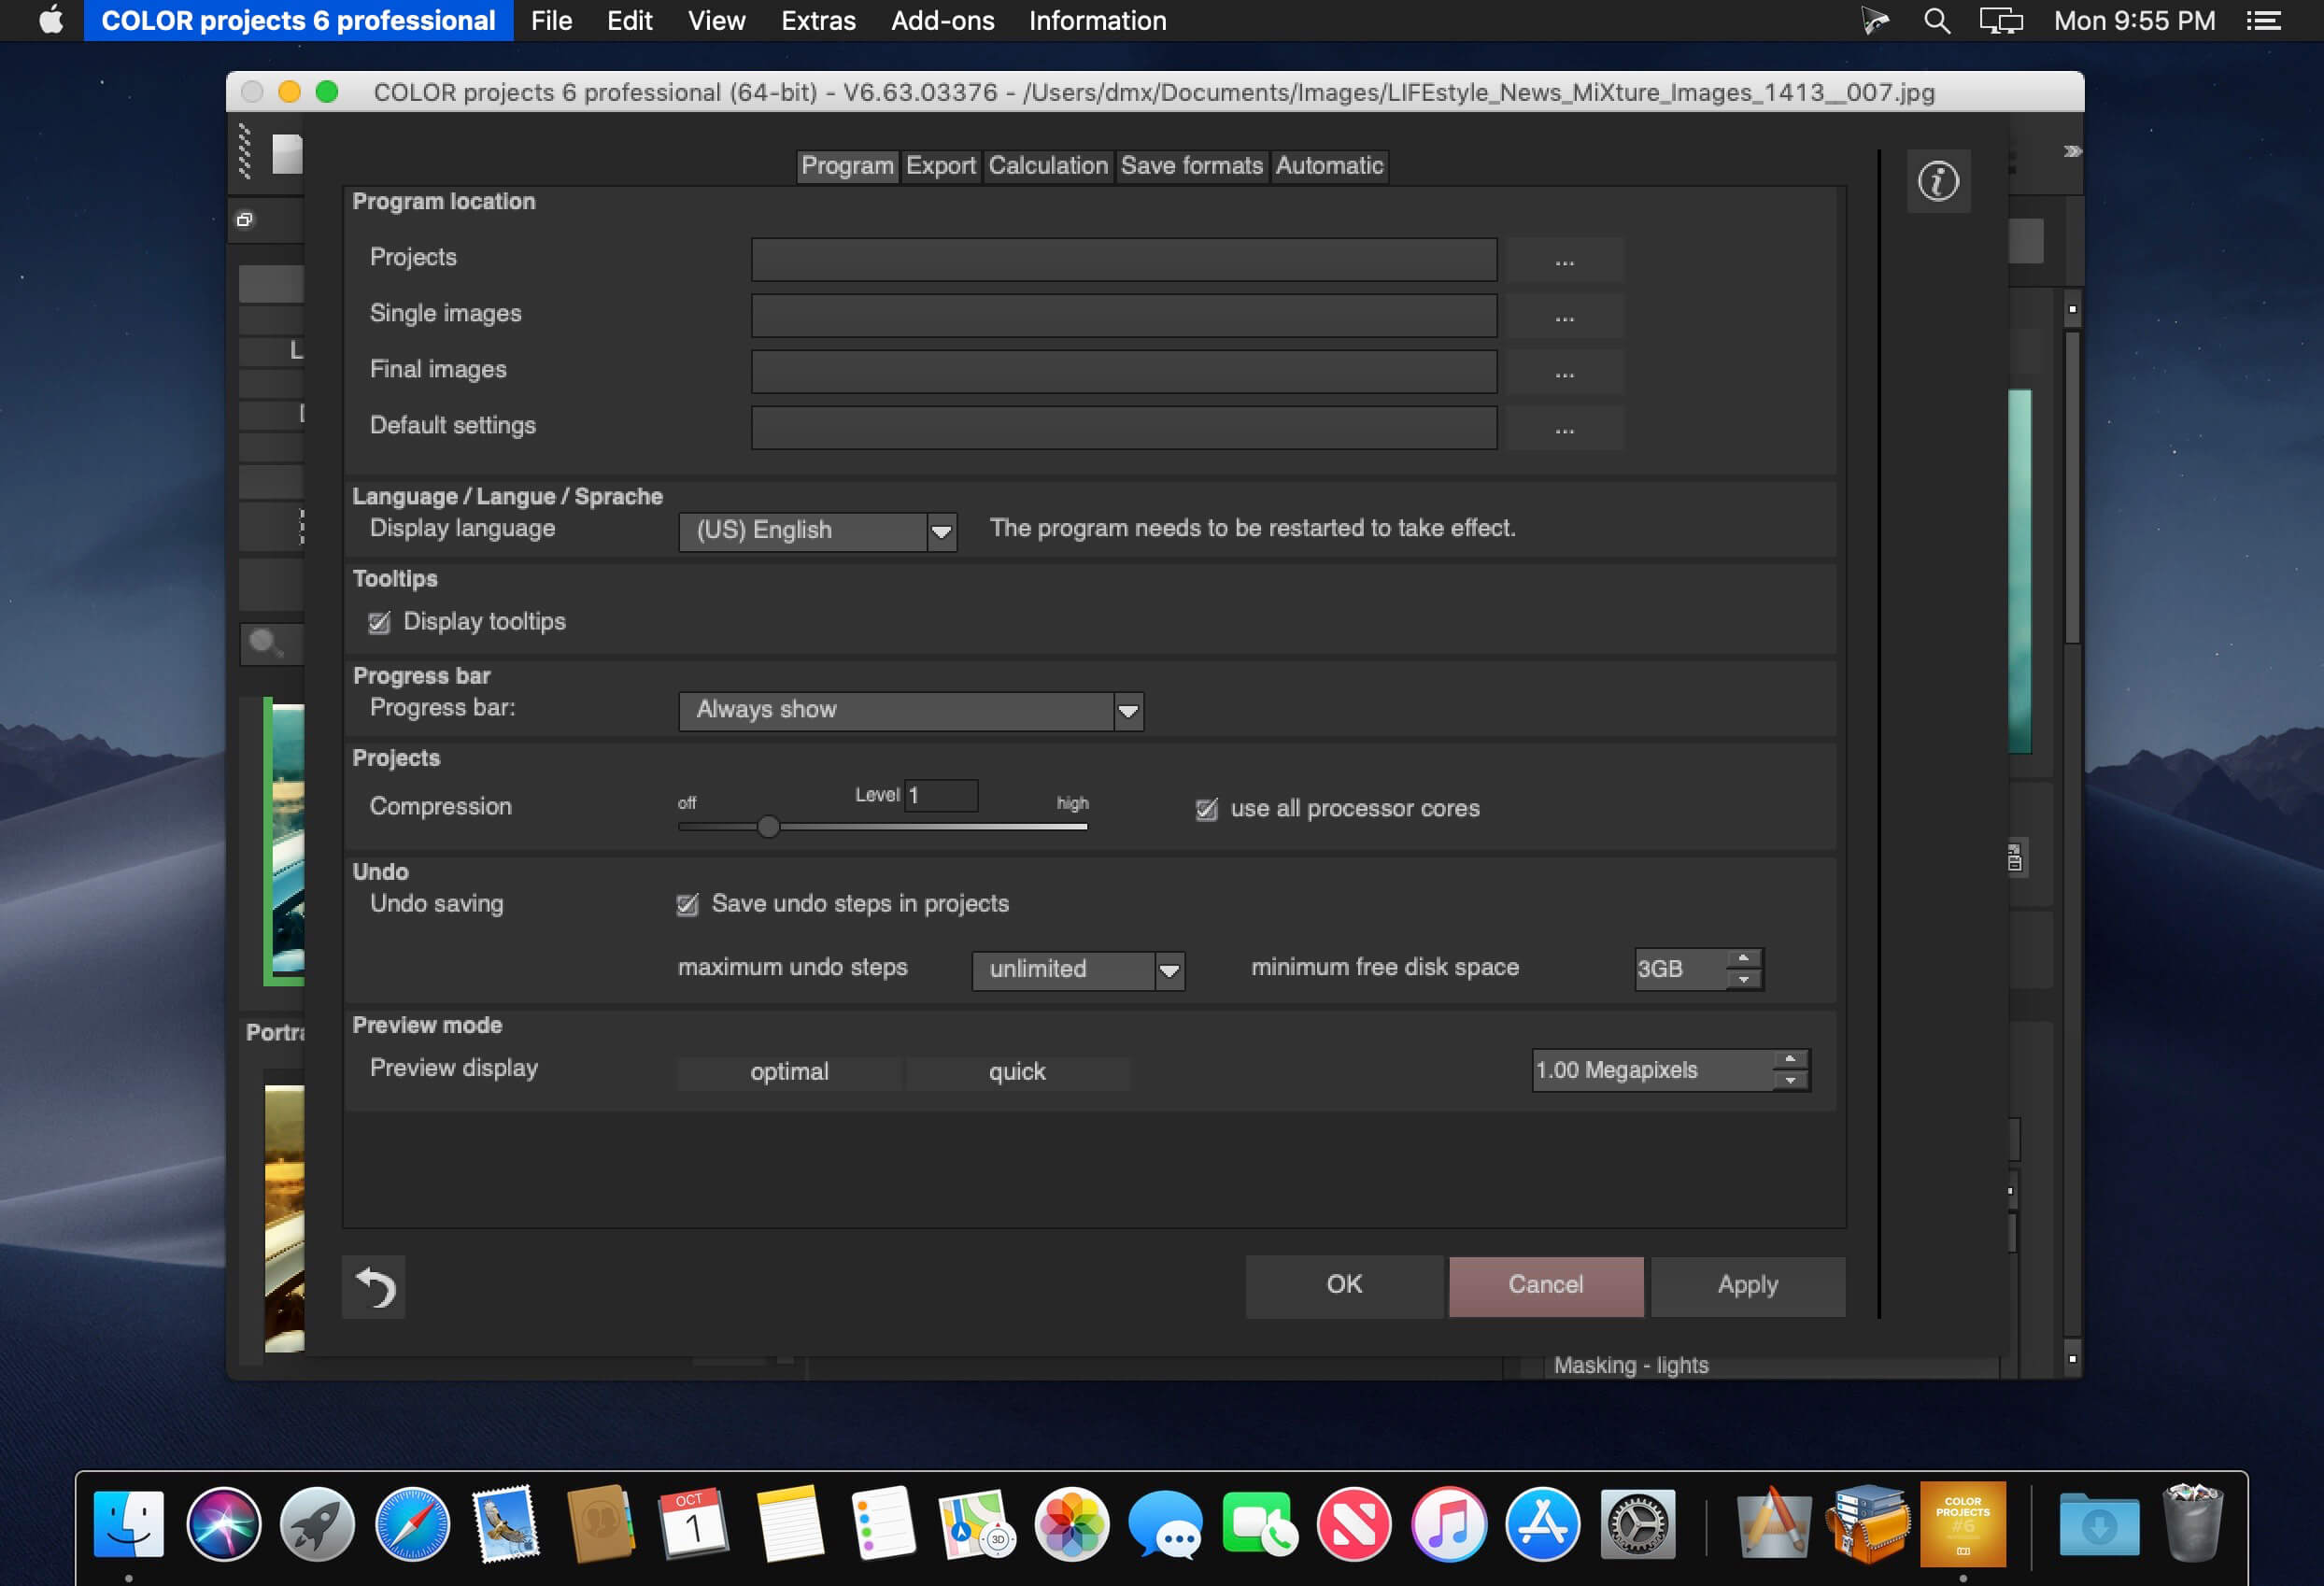Select optimal preview display mode
This screenshot has height=1586, width=2324.
click(x=789, y=1072)
